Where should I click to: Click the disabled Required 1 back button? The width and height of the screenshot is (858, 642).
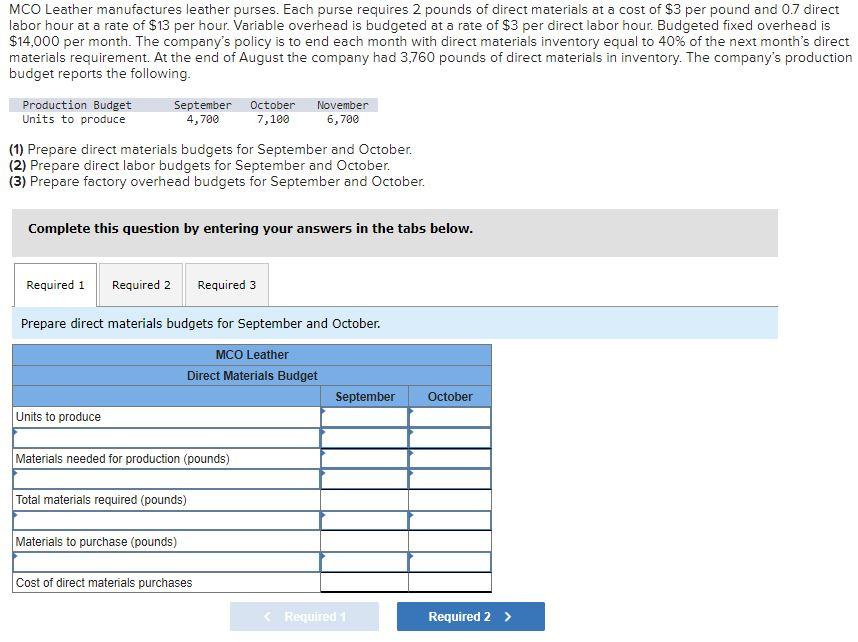point(304,616)
